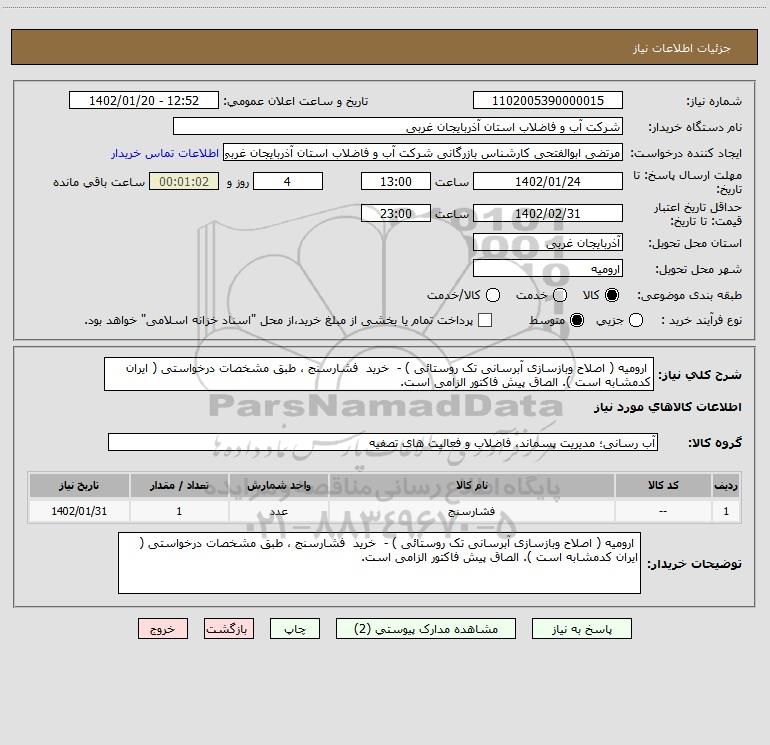Click the شرح کلی نیاز description box

[379, 374]
